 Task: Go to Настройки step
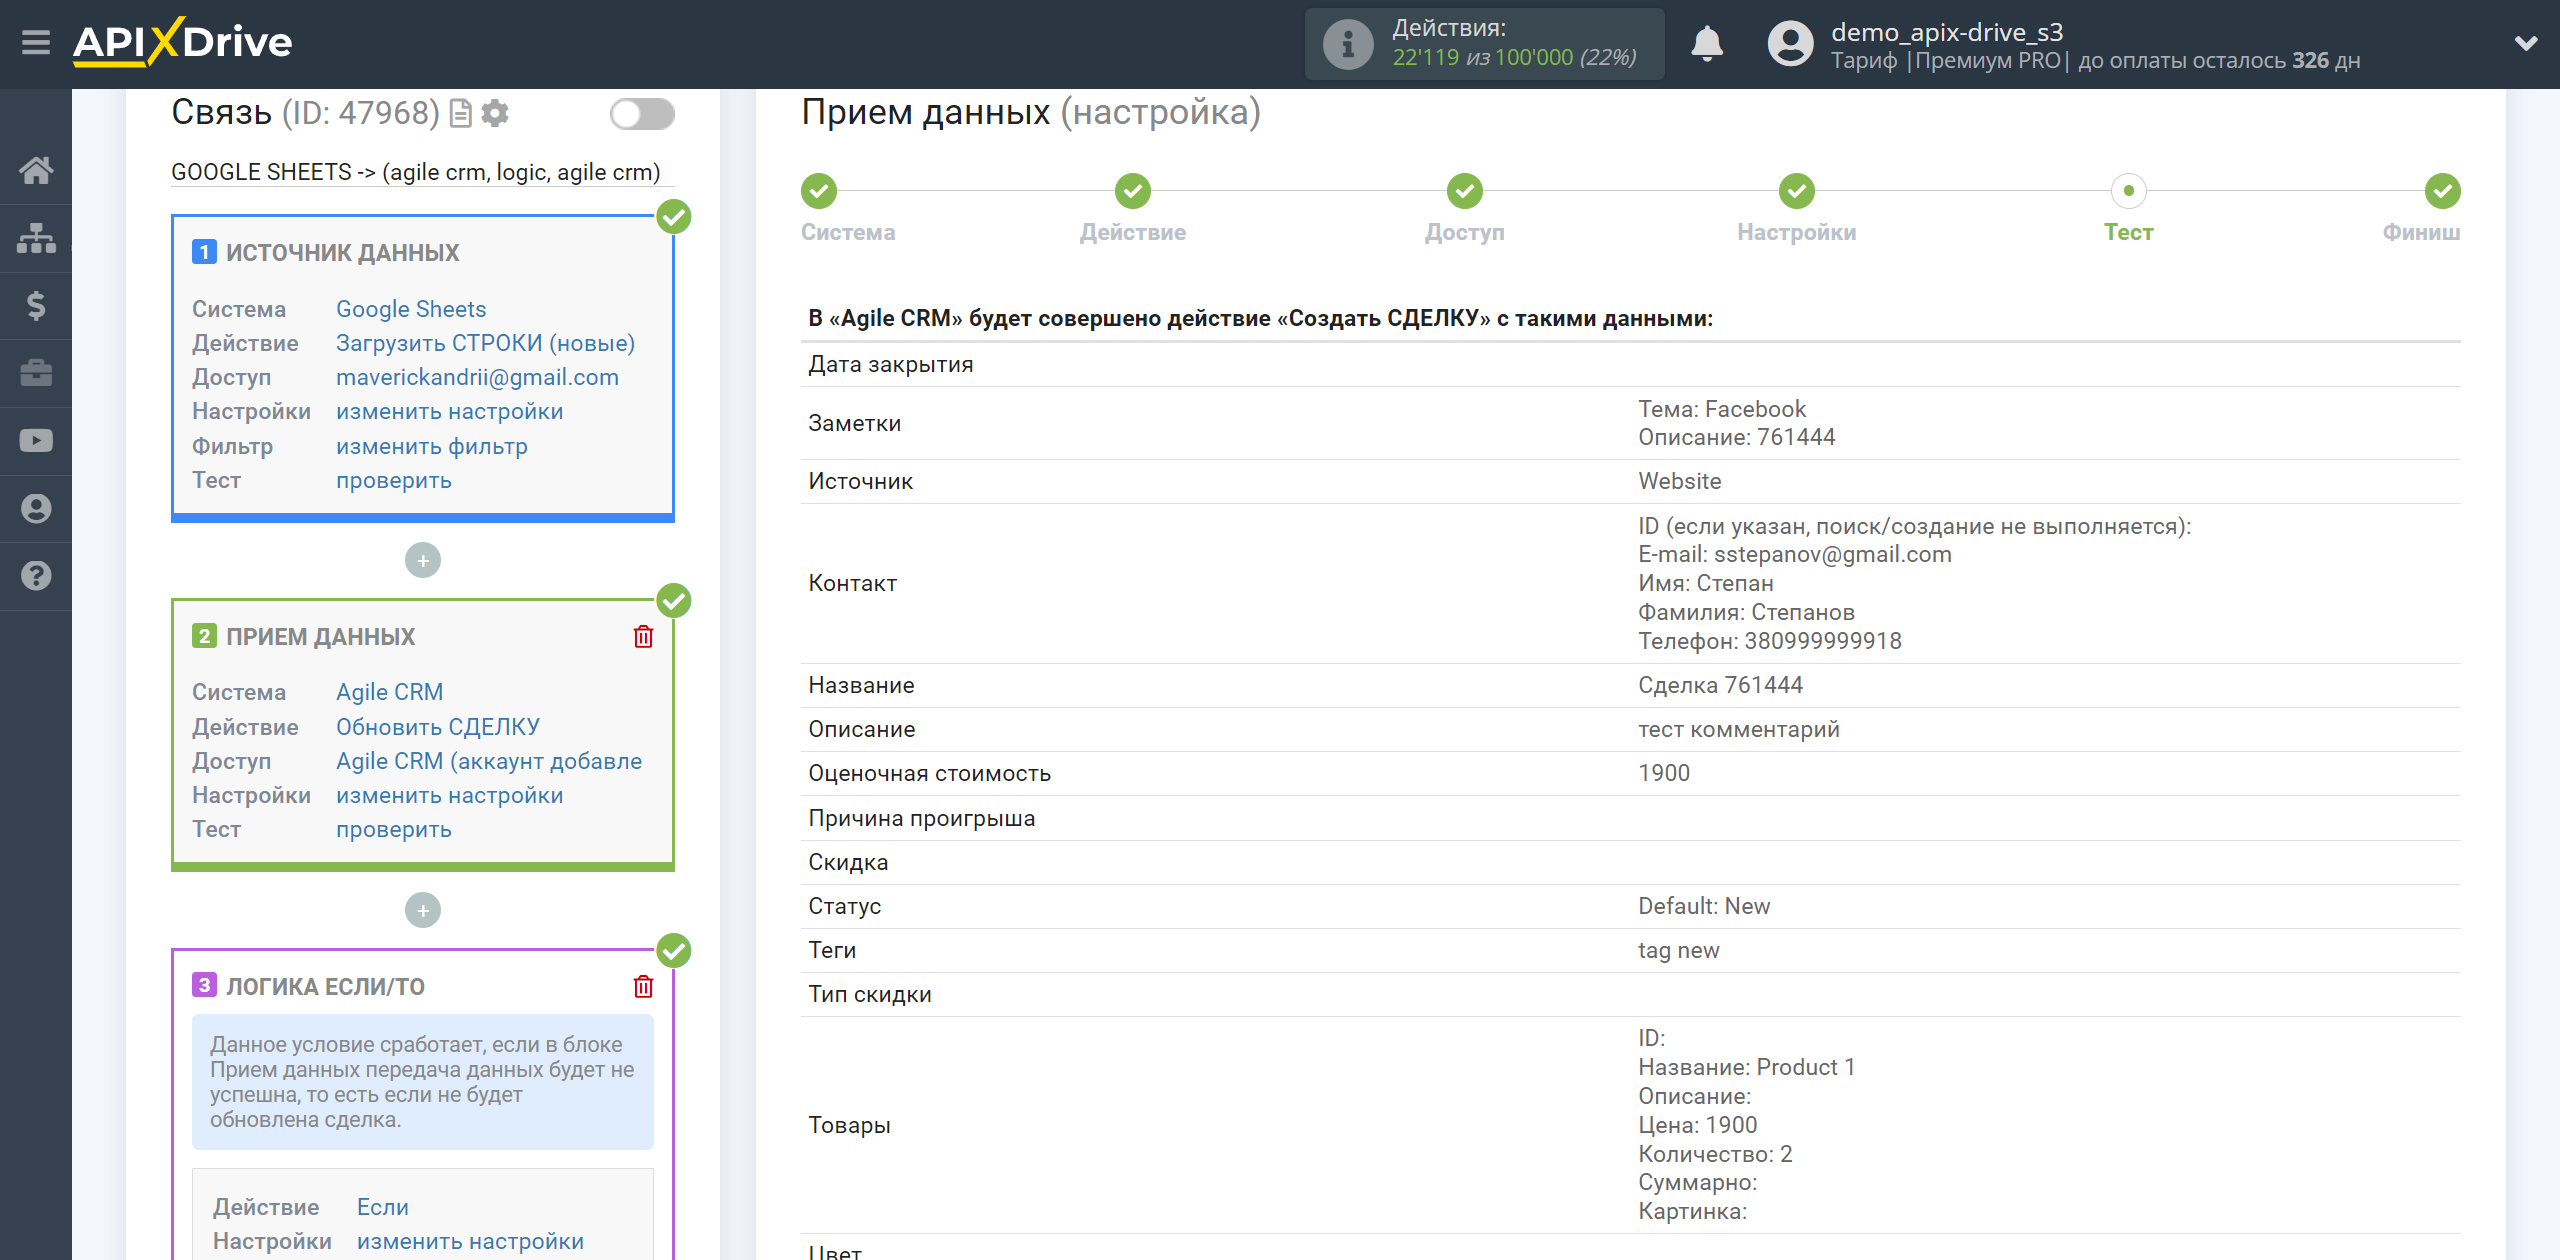pos(1797,191)
